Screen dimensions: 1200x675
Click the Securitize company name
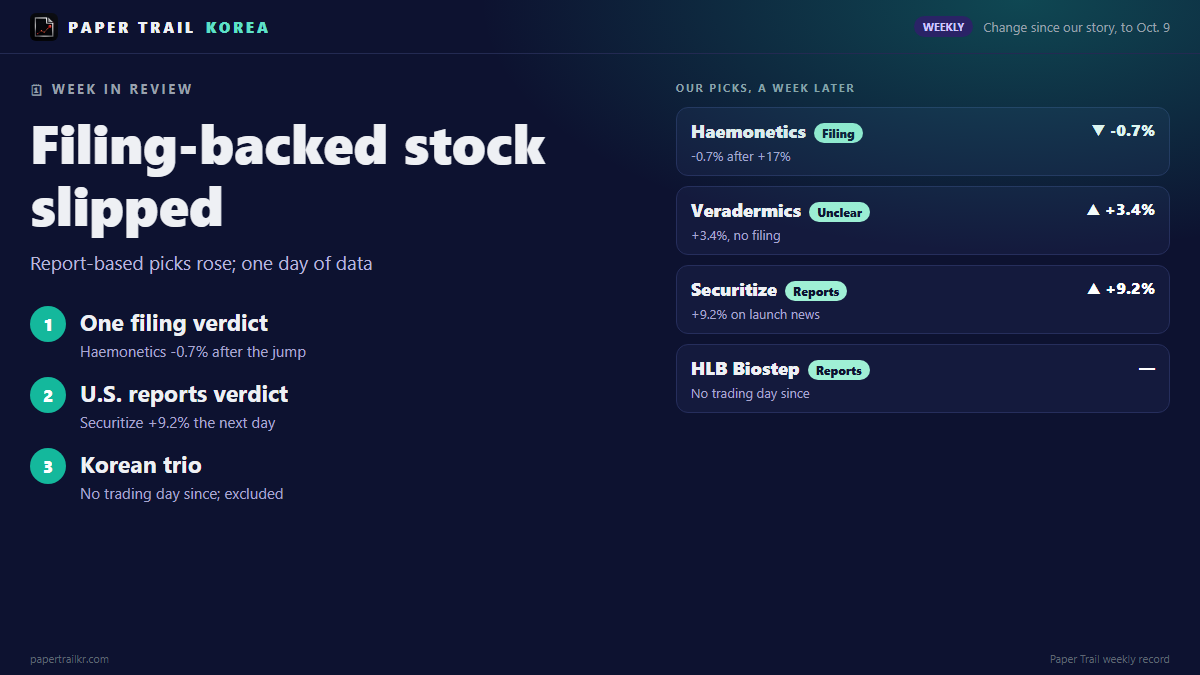point(734,289)
